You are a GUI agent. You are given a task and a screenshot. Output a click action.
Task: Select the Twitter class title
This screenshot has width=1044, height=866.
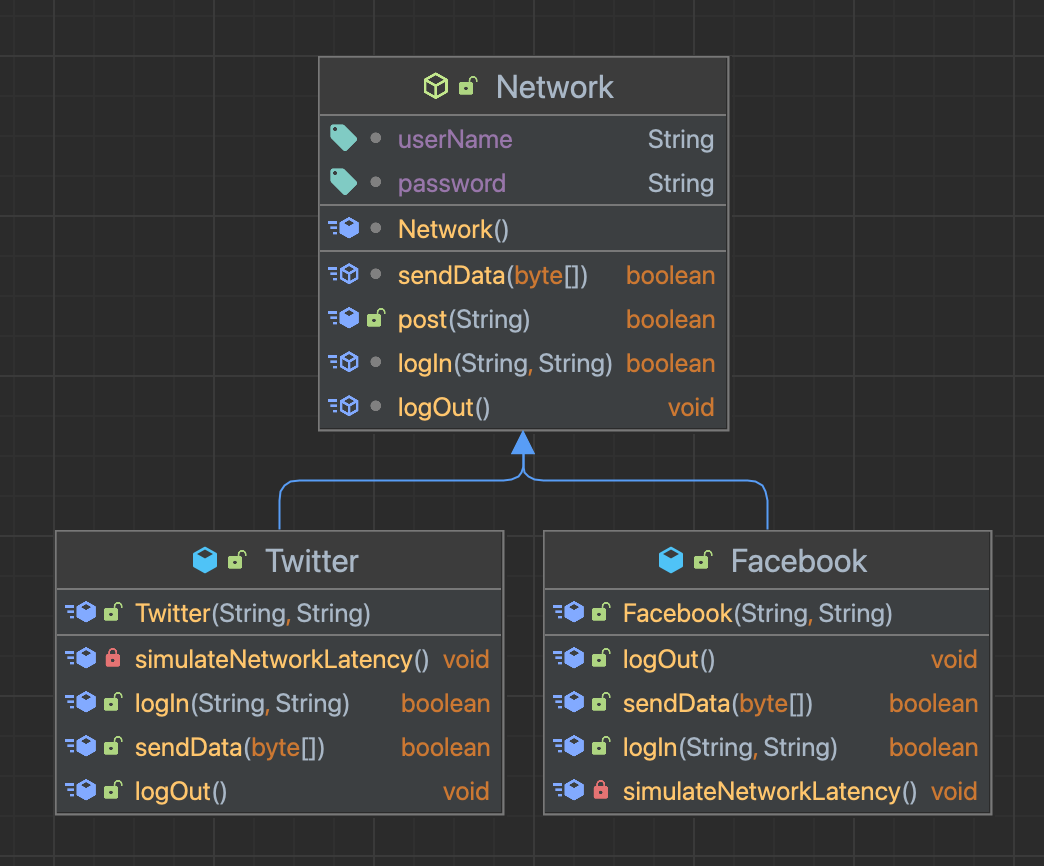pyautogui.click(x=312, y=561)
